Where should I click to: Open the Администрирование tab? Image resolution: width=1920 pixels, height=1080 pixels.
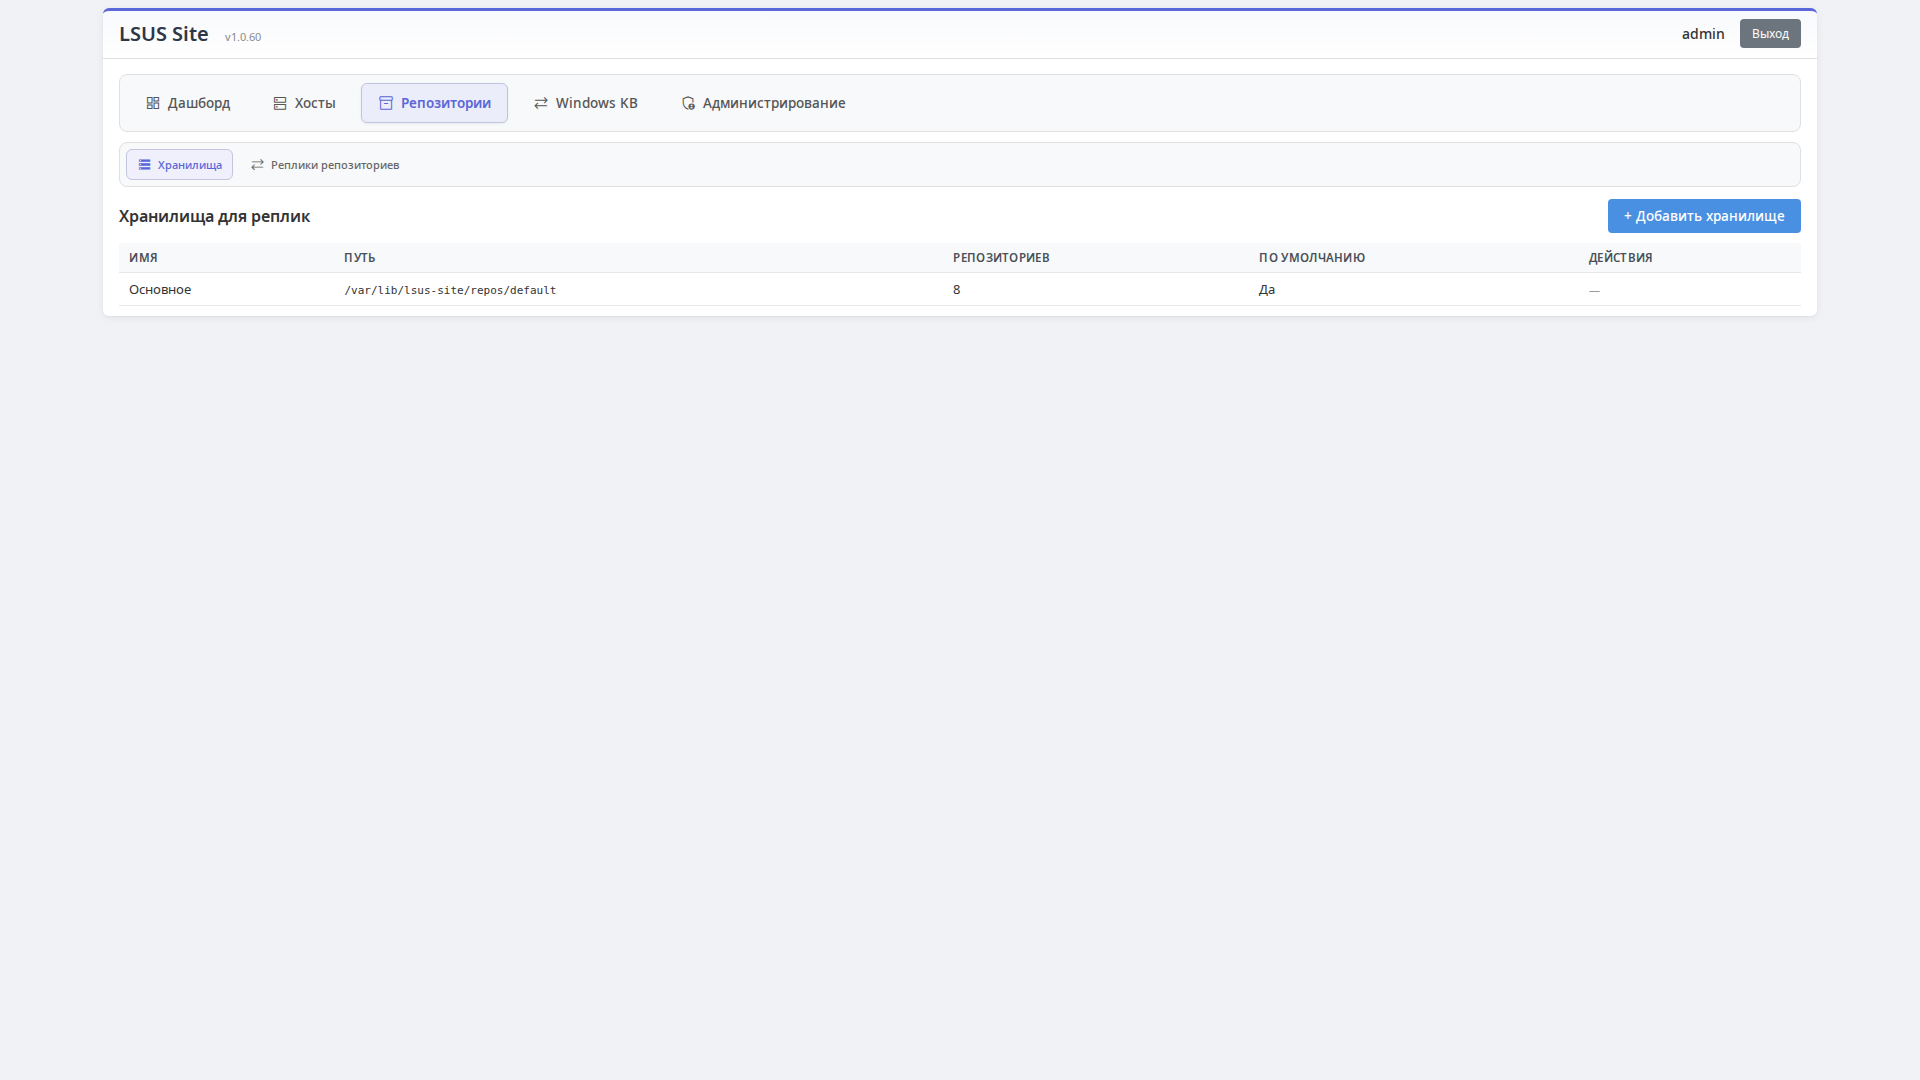pos(763,103)
